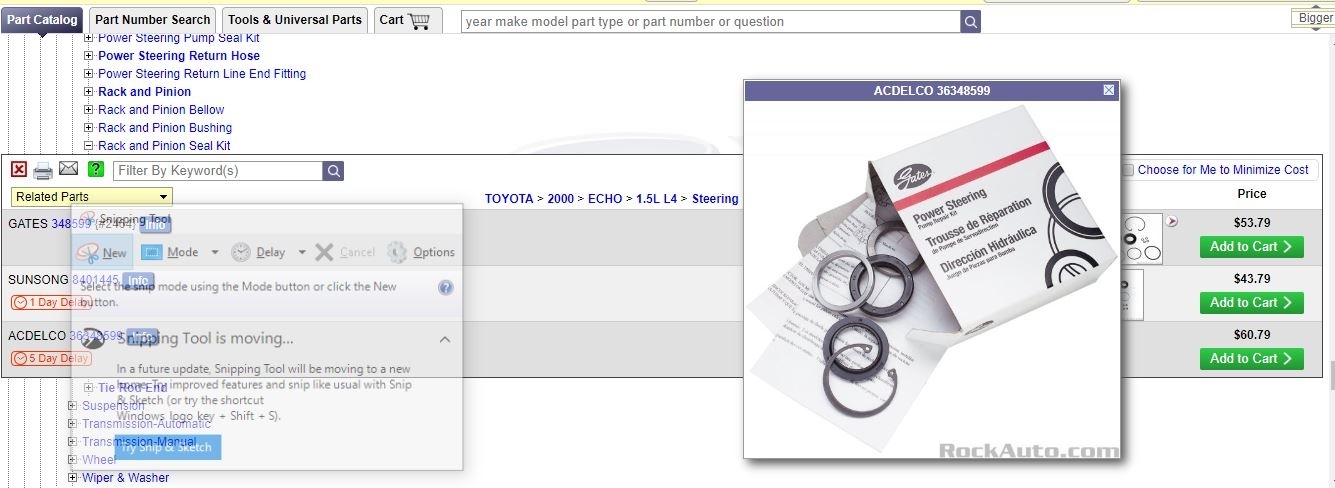
Task: Click the keyword filter magnifier icon
Action: click(x=333, y=170)
